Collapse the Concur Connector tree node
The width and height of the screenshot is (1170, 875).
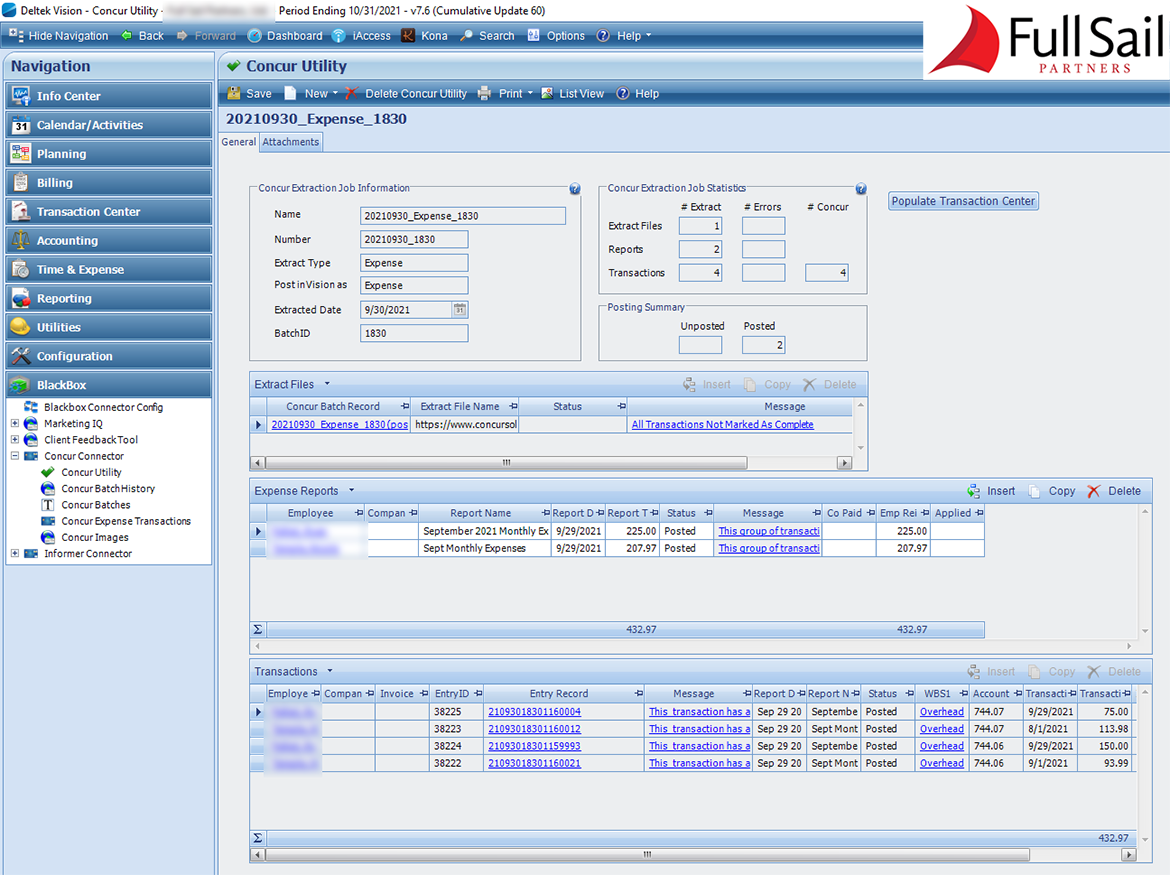click(x=15, y=456)
